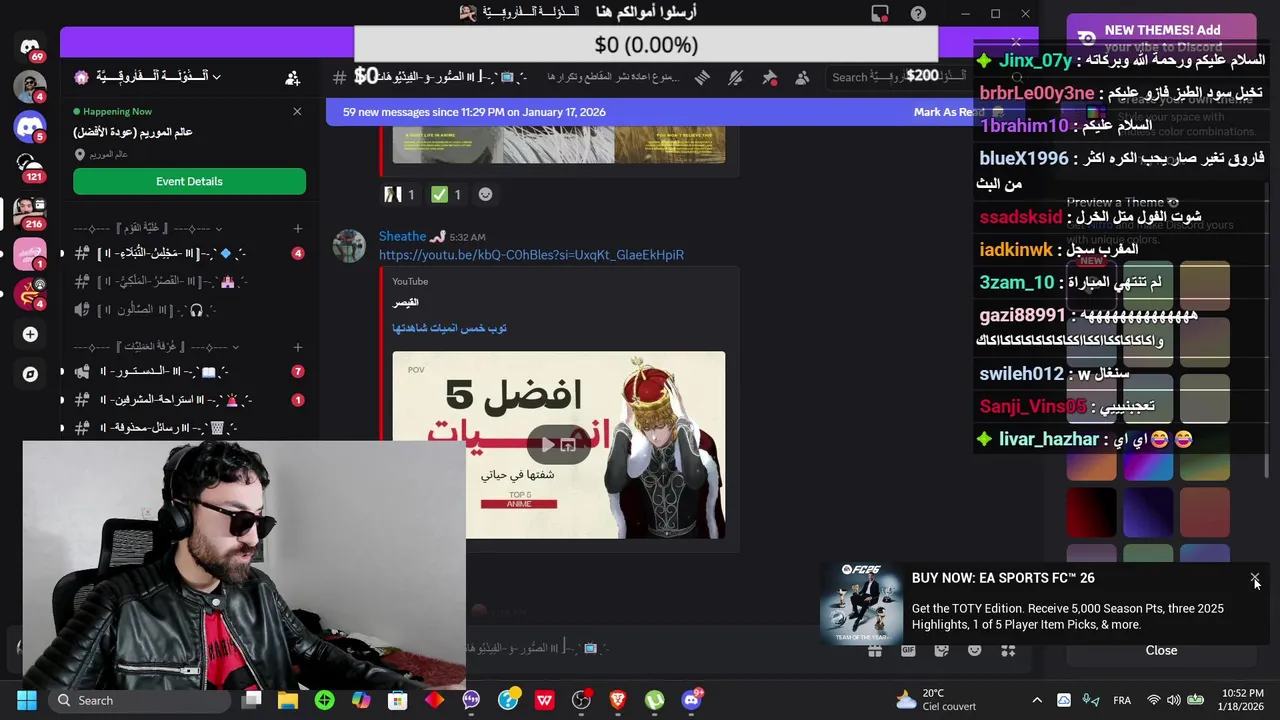
Task: Select the black-red theme color swatch
Action: [x=1091, y=512]
